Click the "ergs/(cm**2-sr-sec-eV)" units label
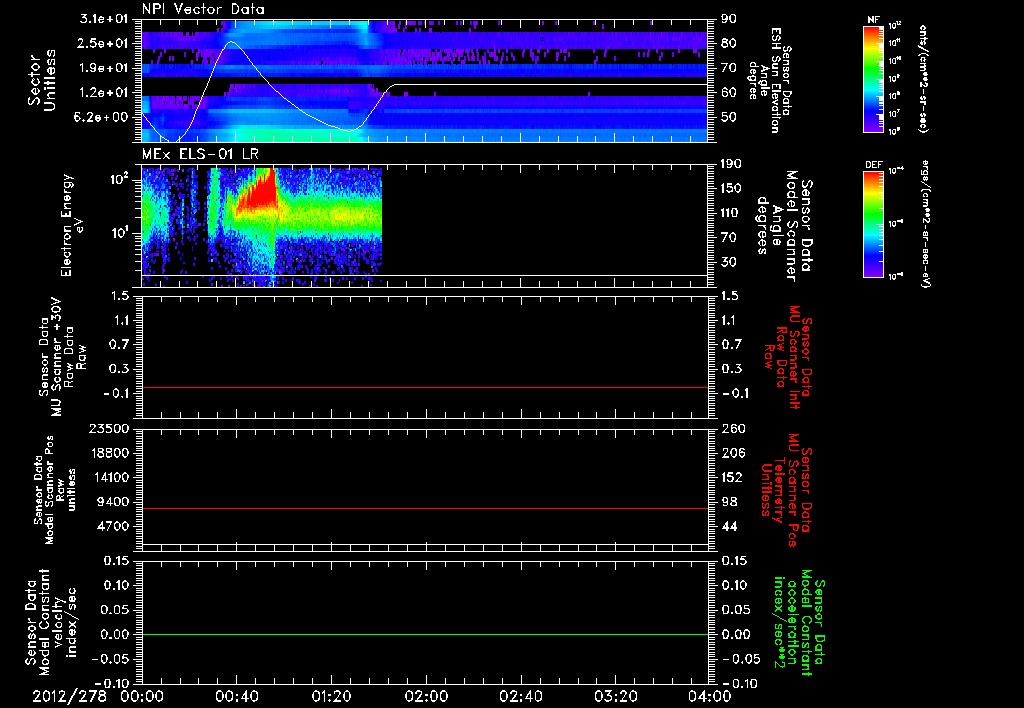The width and height of the screenshot is (1024, 708). click(924, 223)
